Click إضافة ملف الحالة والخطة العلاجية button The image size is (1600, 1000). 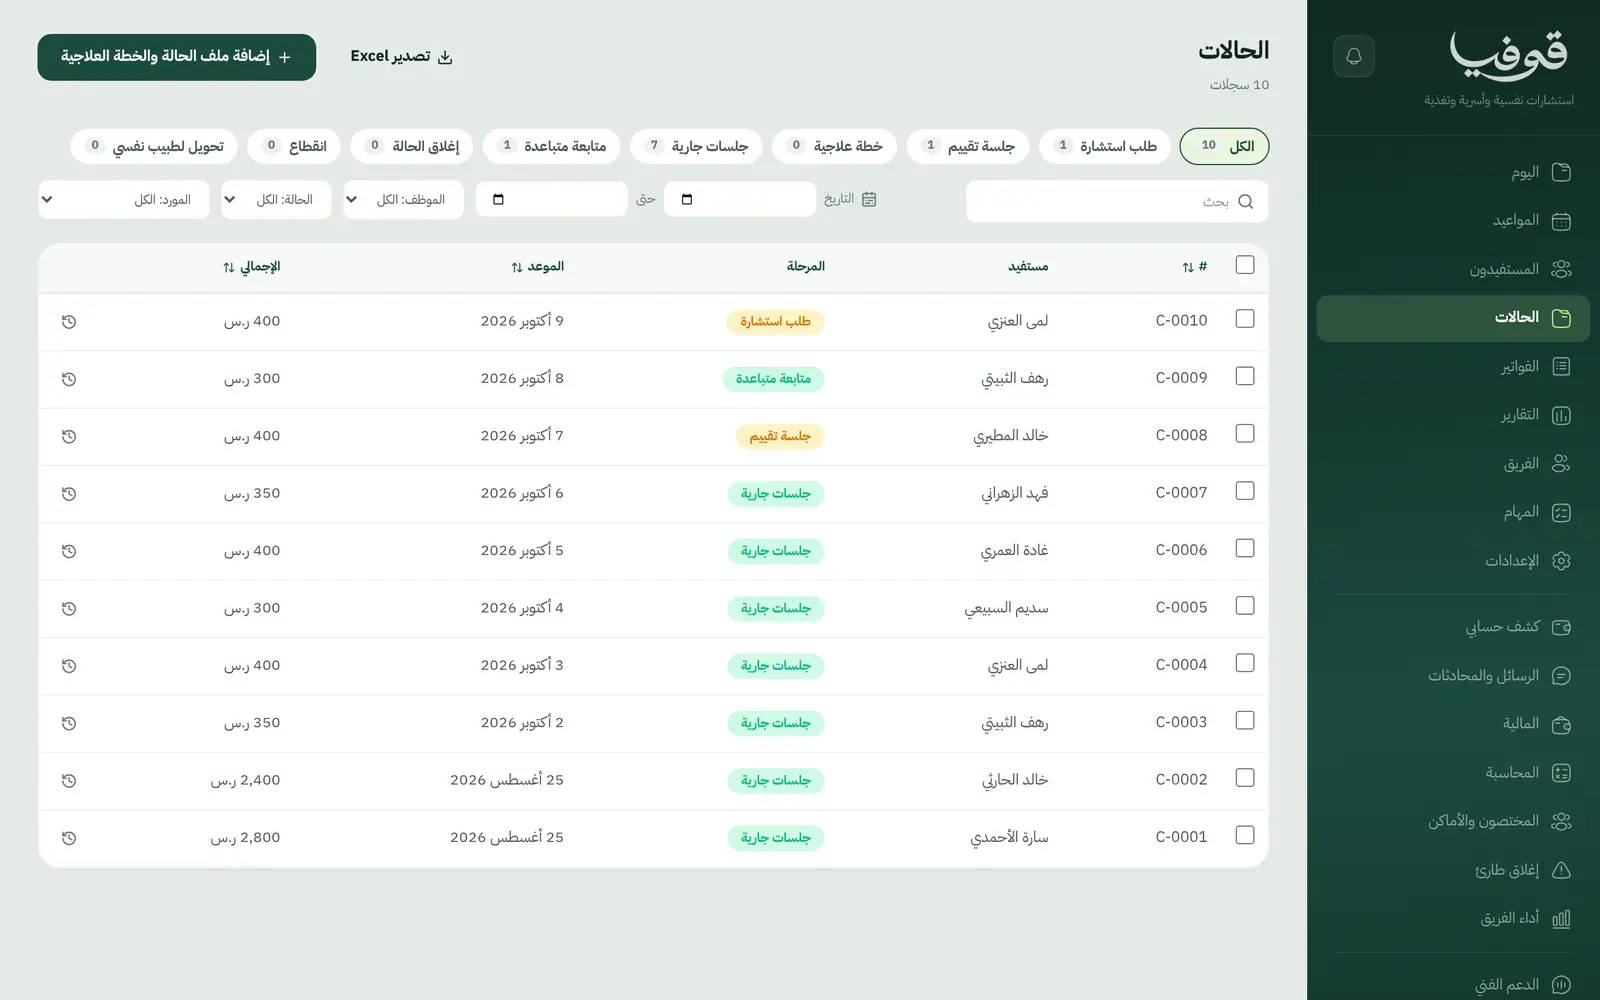pos(177,57)
